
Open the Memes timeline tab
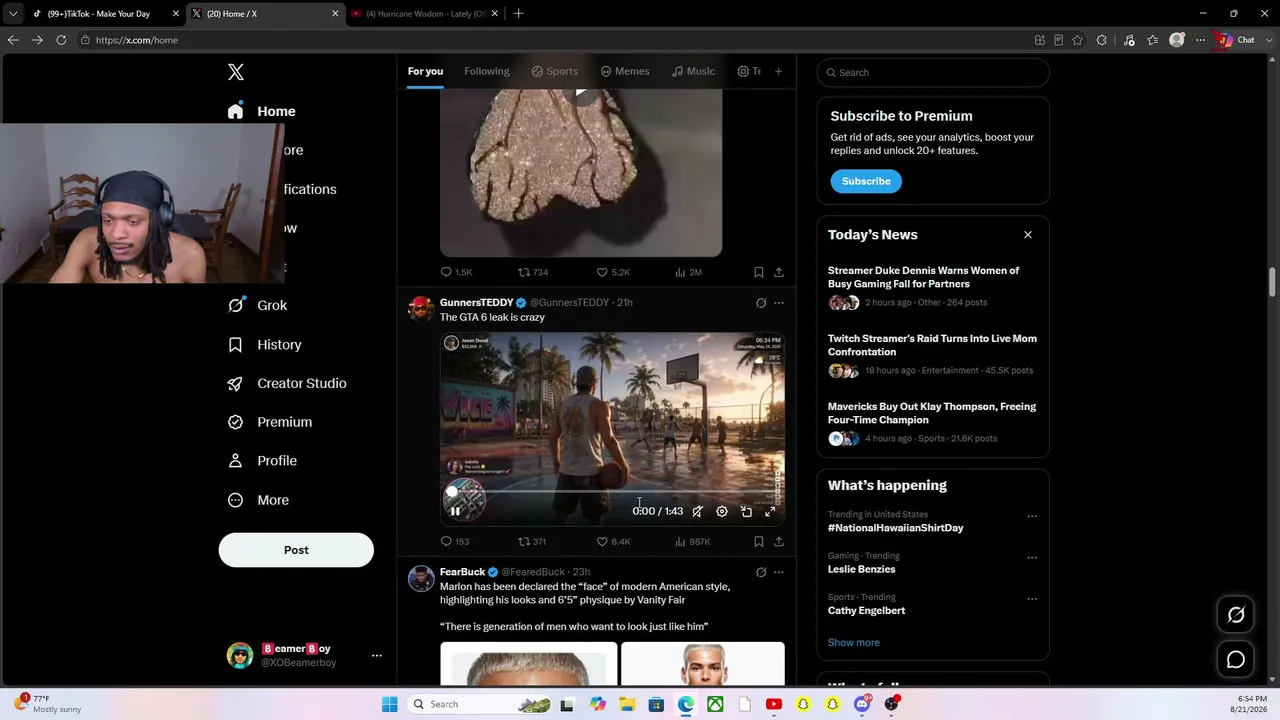pos(625,71)
